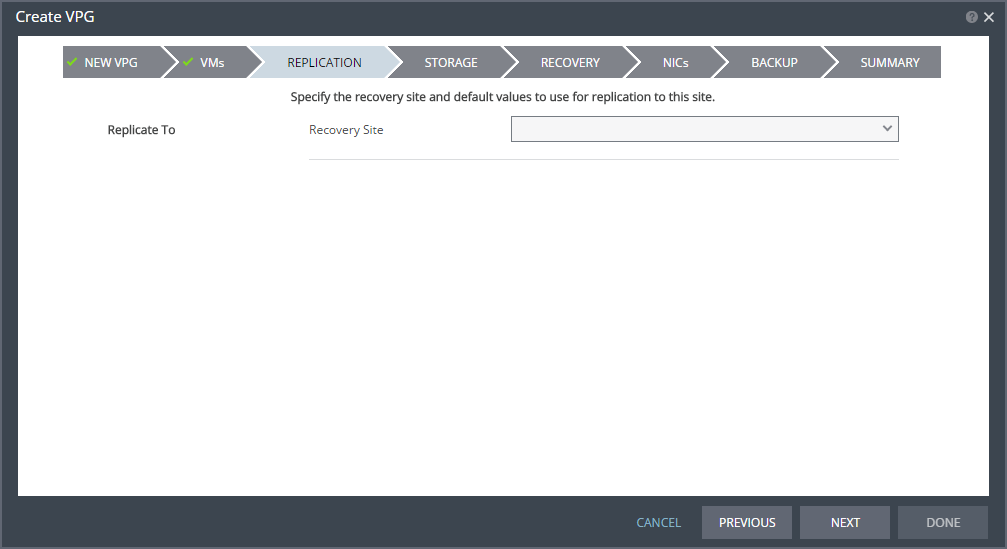Click the DONE button
This screenshot has height=549, width=1007.
coord(943,523)
